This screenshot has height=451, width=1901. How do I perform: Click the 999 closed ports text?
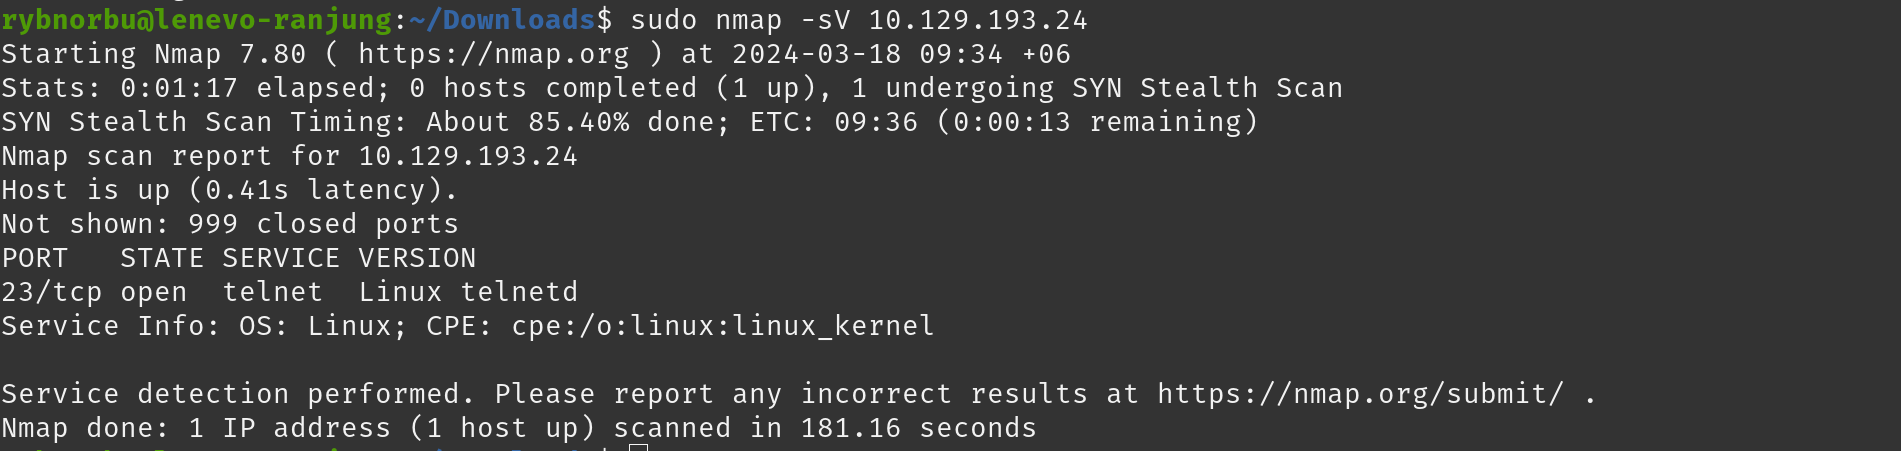(324, 224)
